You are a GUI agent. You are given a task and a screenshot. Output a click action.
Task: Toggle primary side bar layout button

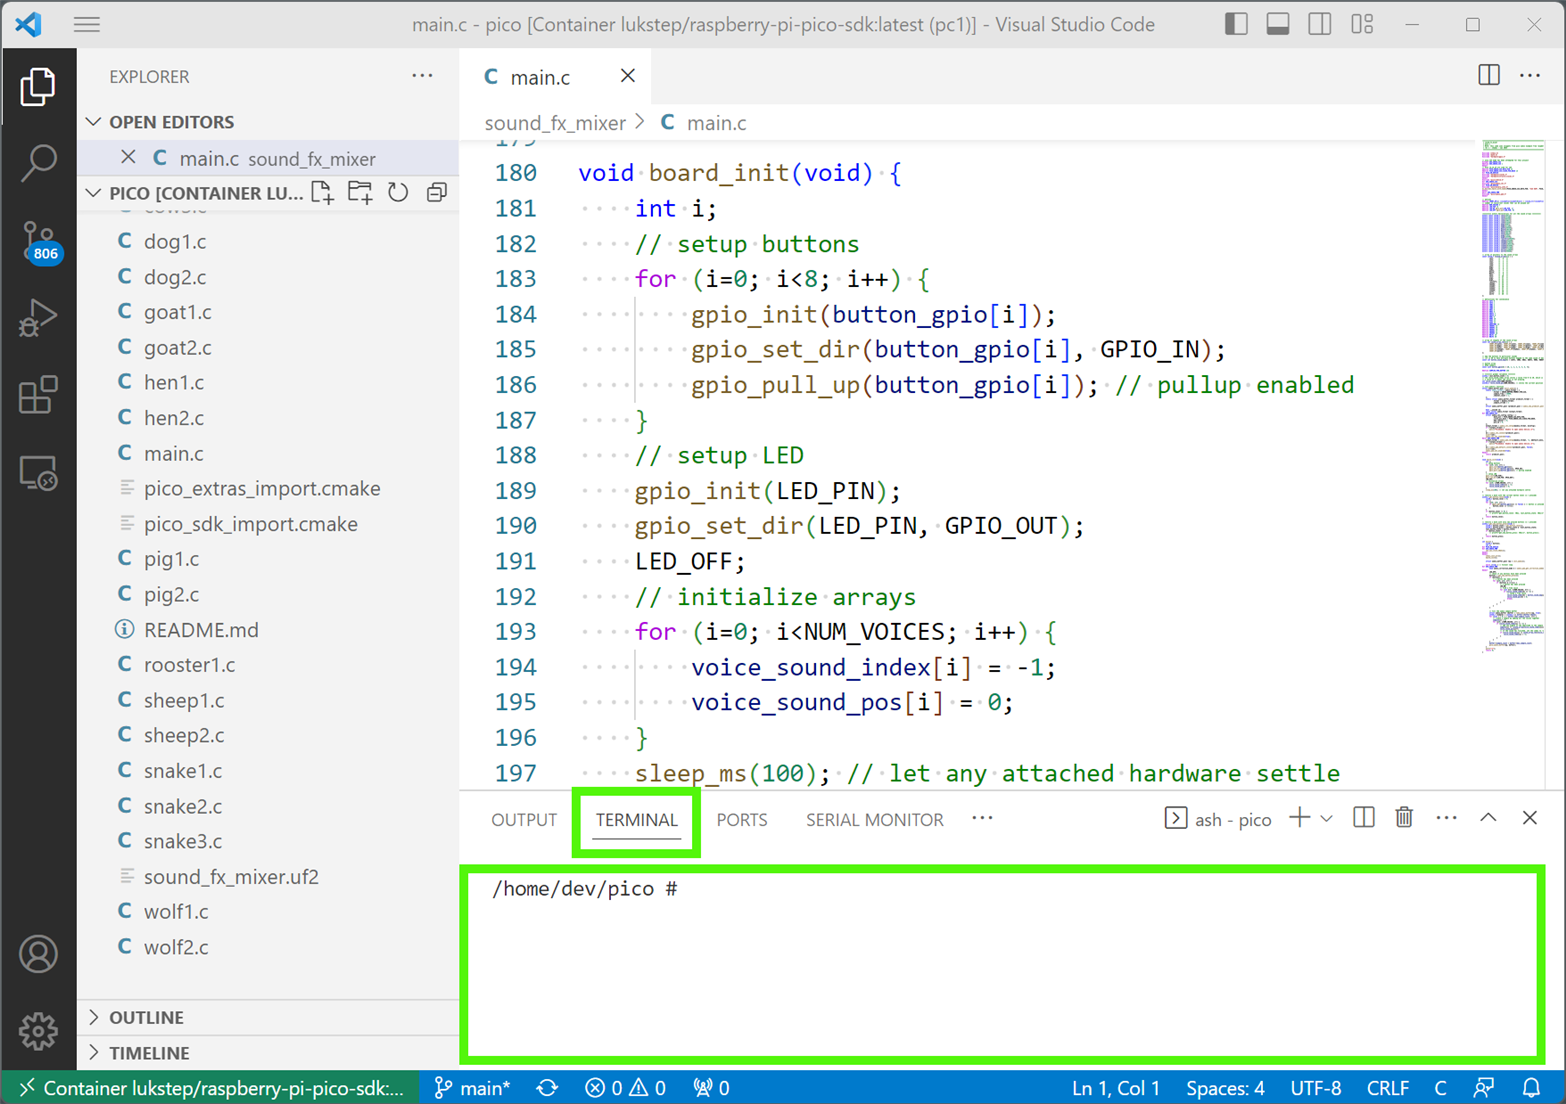click(x=1236, y=24)
